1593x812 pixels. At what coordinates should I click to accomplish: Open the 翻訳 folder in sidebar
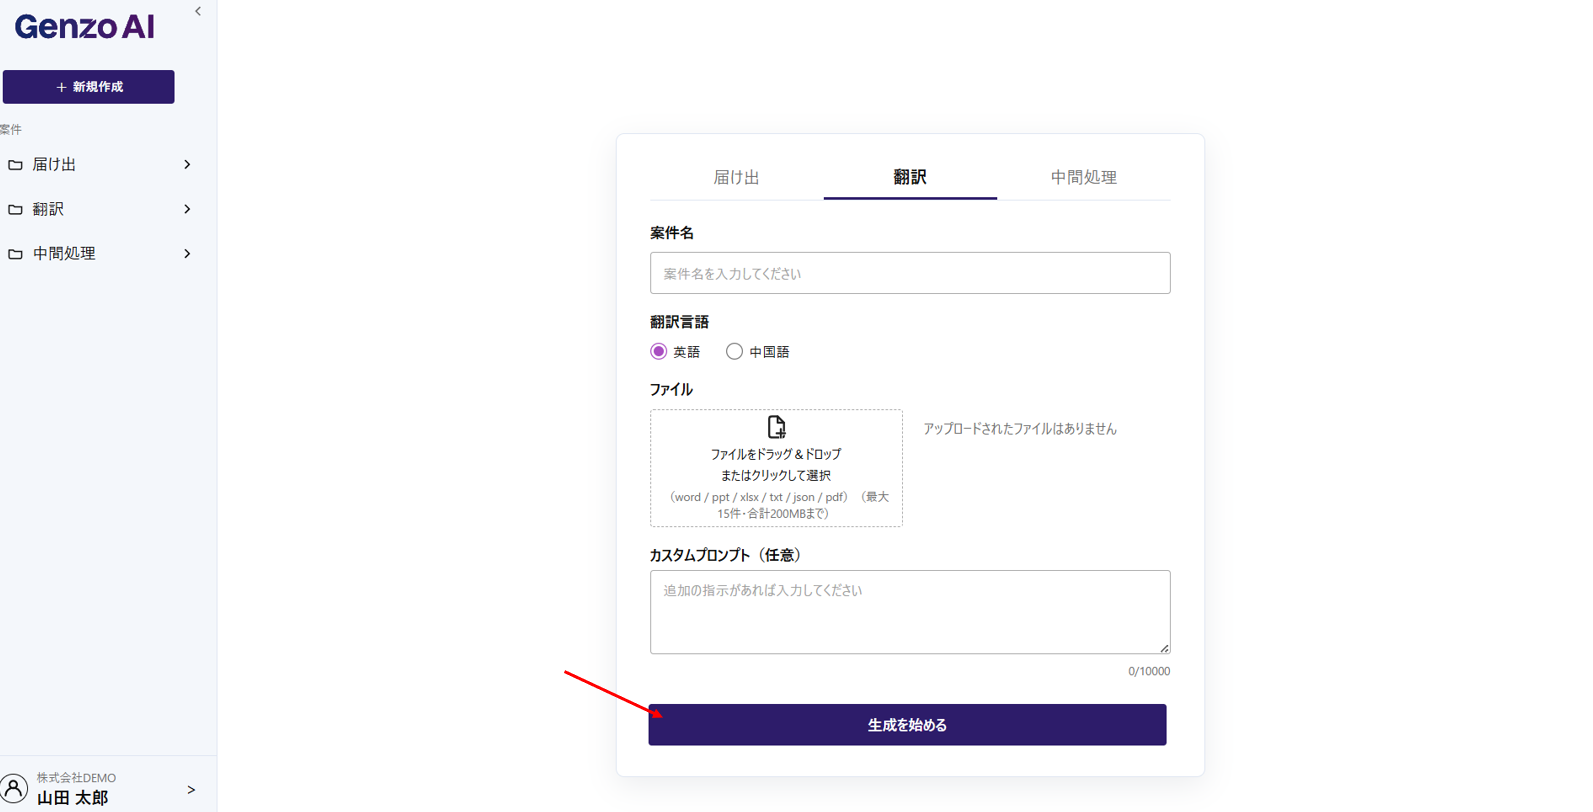tap(100, 209)
